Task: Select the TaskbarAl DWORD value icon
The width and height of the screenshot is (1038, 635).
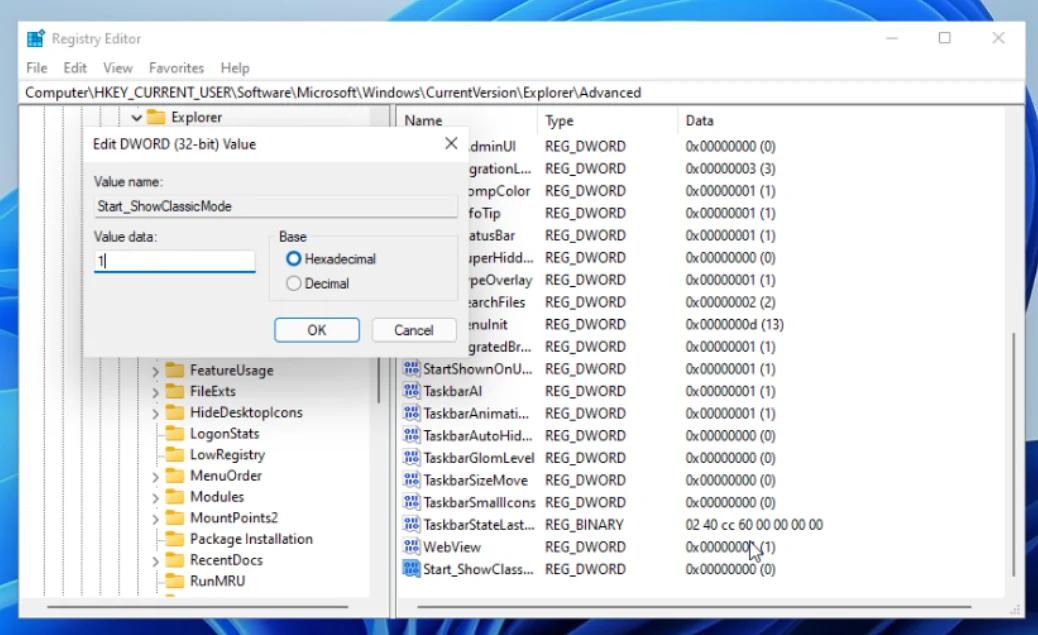Action: (x=411, y=391)
